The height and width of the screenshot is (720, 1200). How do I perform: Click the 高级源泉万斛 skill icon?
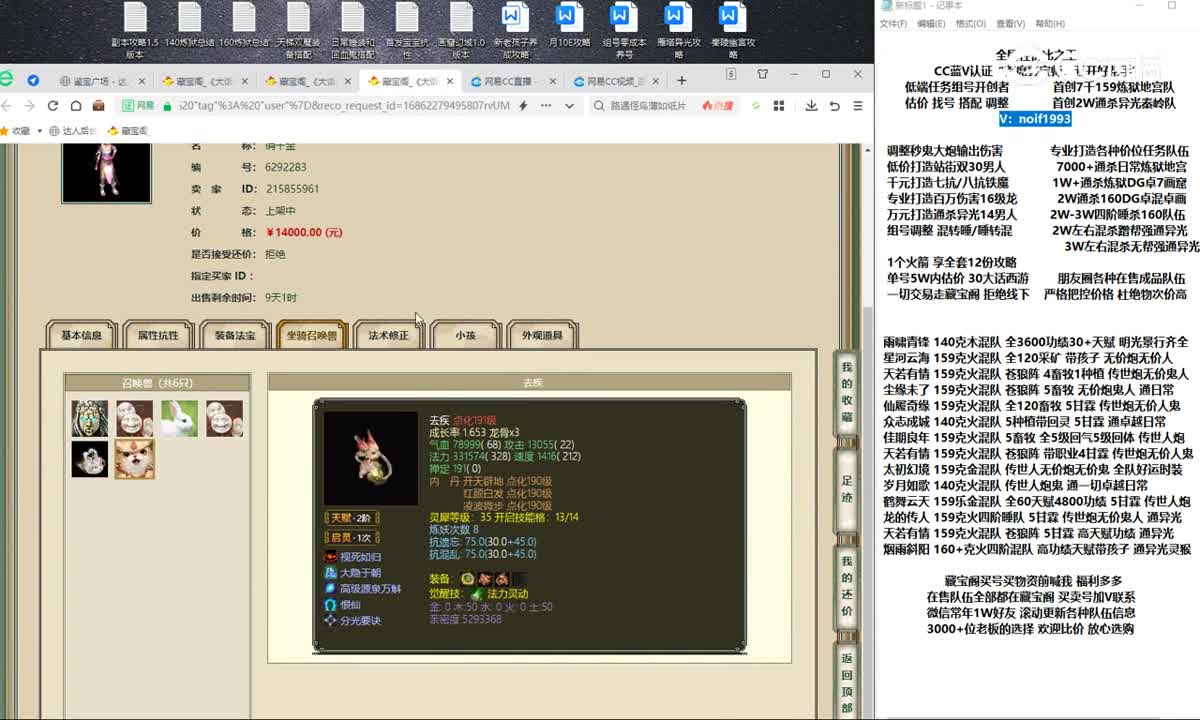331,589
